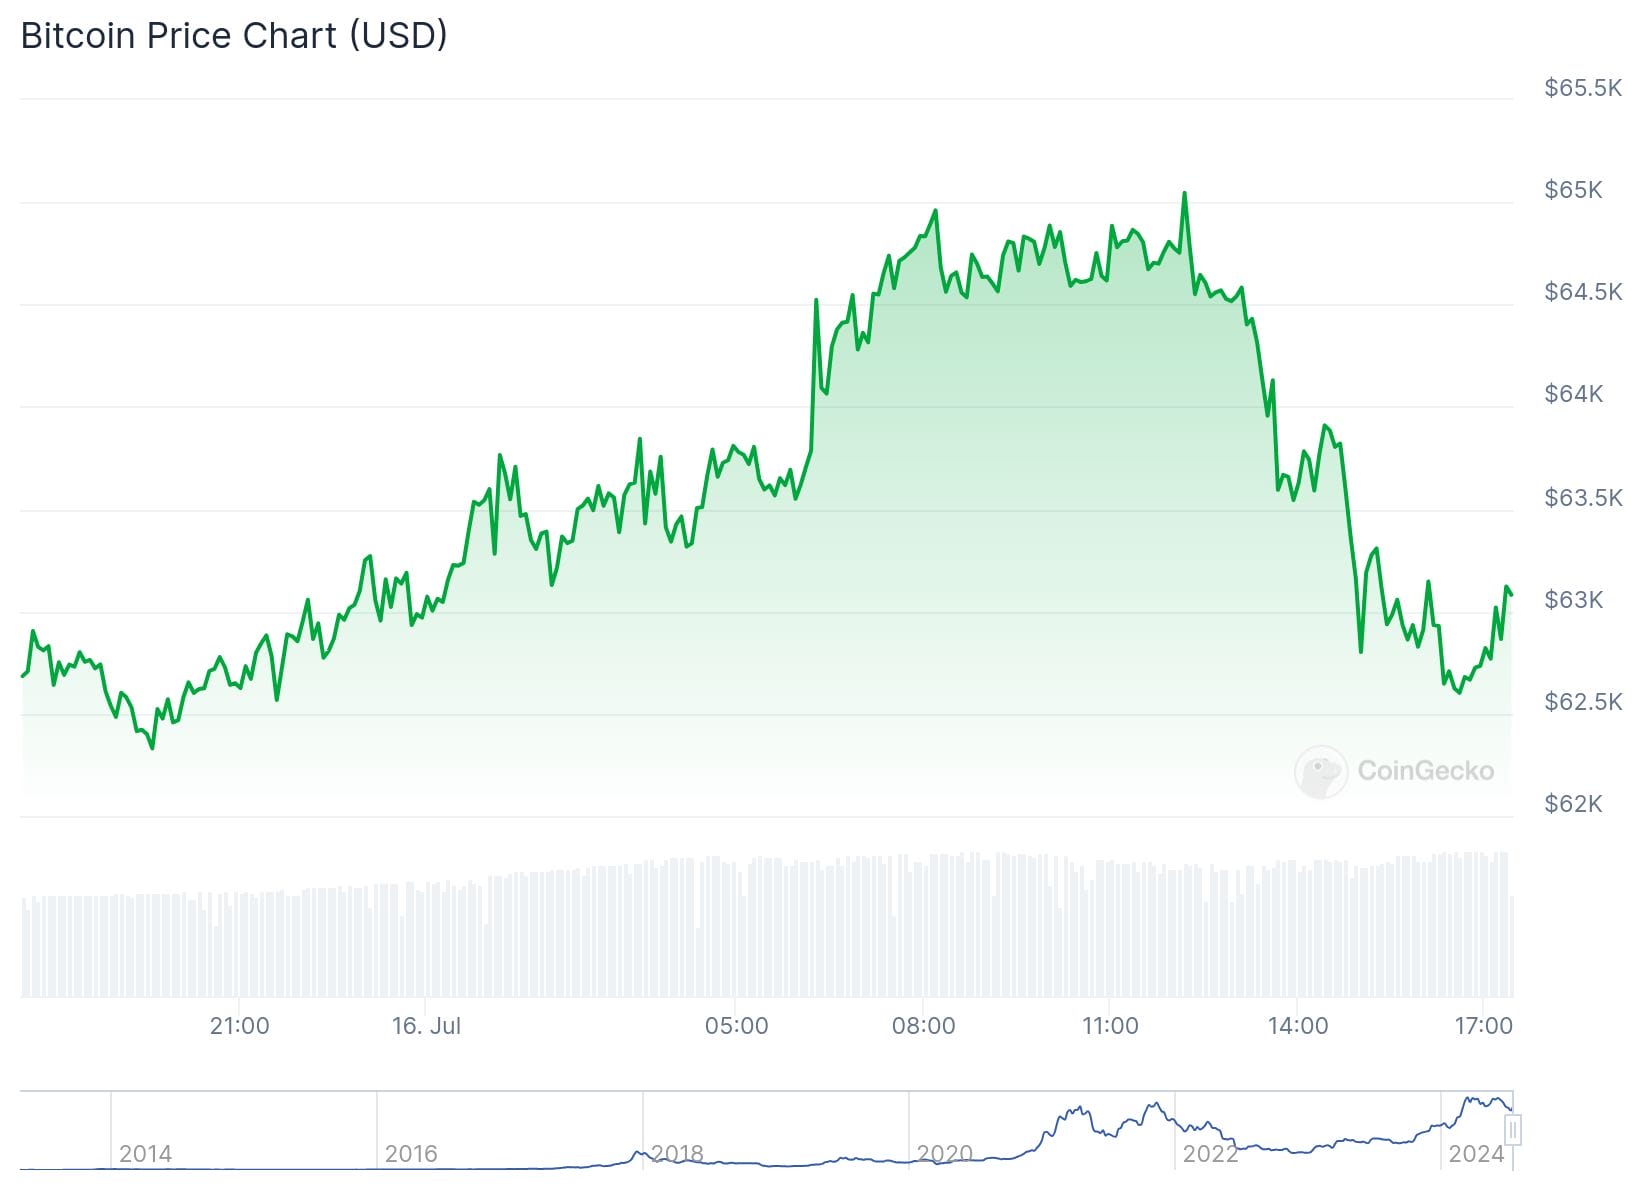The height and width of the screenshot is (1200, 1644).
Task: Click 2022 in the history navigator
Action: [1210, 1154]
